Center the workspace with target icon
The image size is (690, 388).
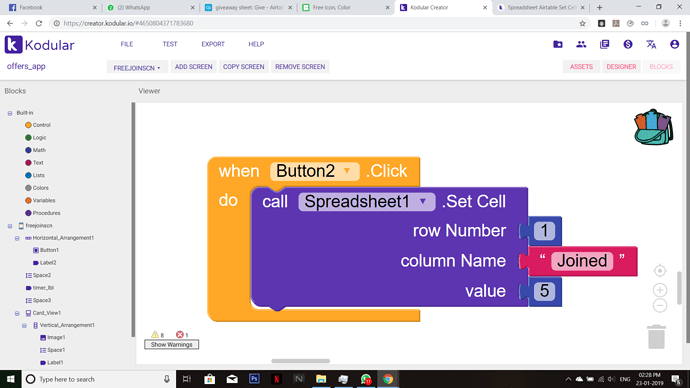660,271
